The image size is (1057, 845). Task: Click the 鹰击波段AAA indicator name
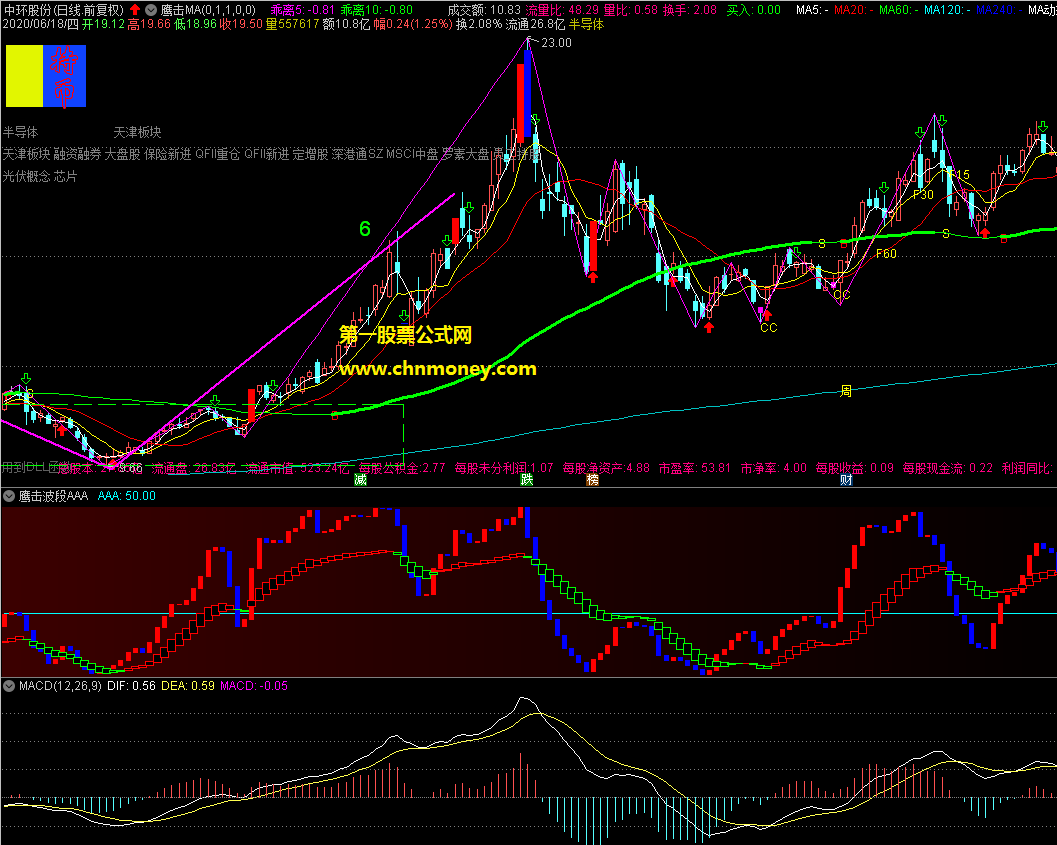(53, 496)
